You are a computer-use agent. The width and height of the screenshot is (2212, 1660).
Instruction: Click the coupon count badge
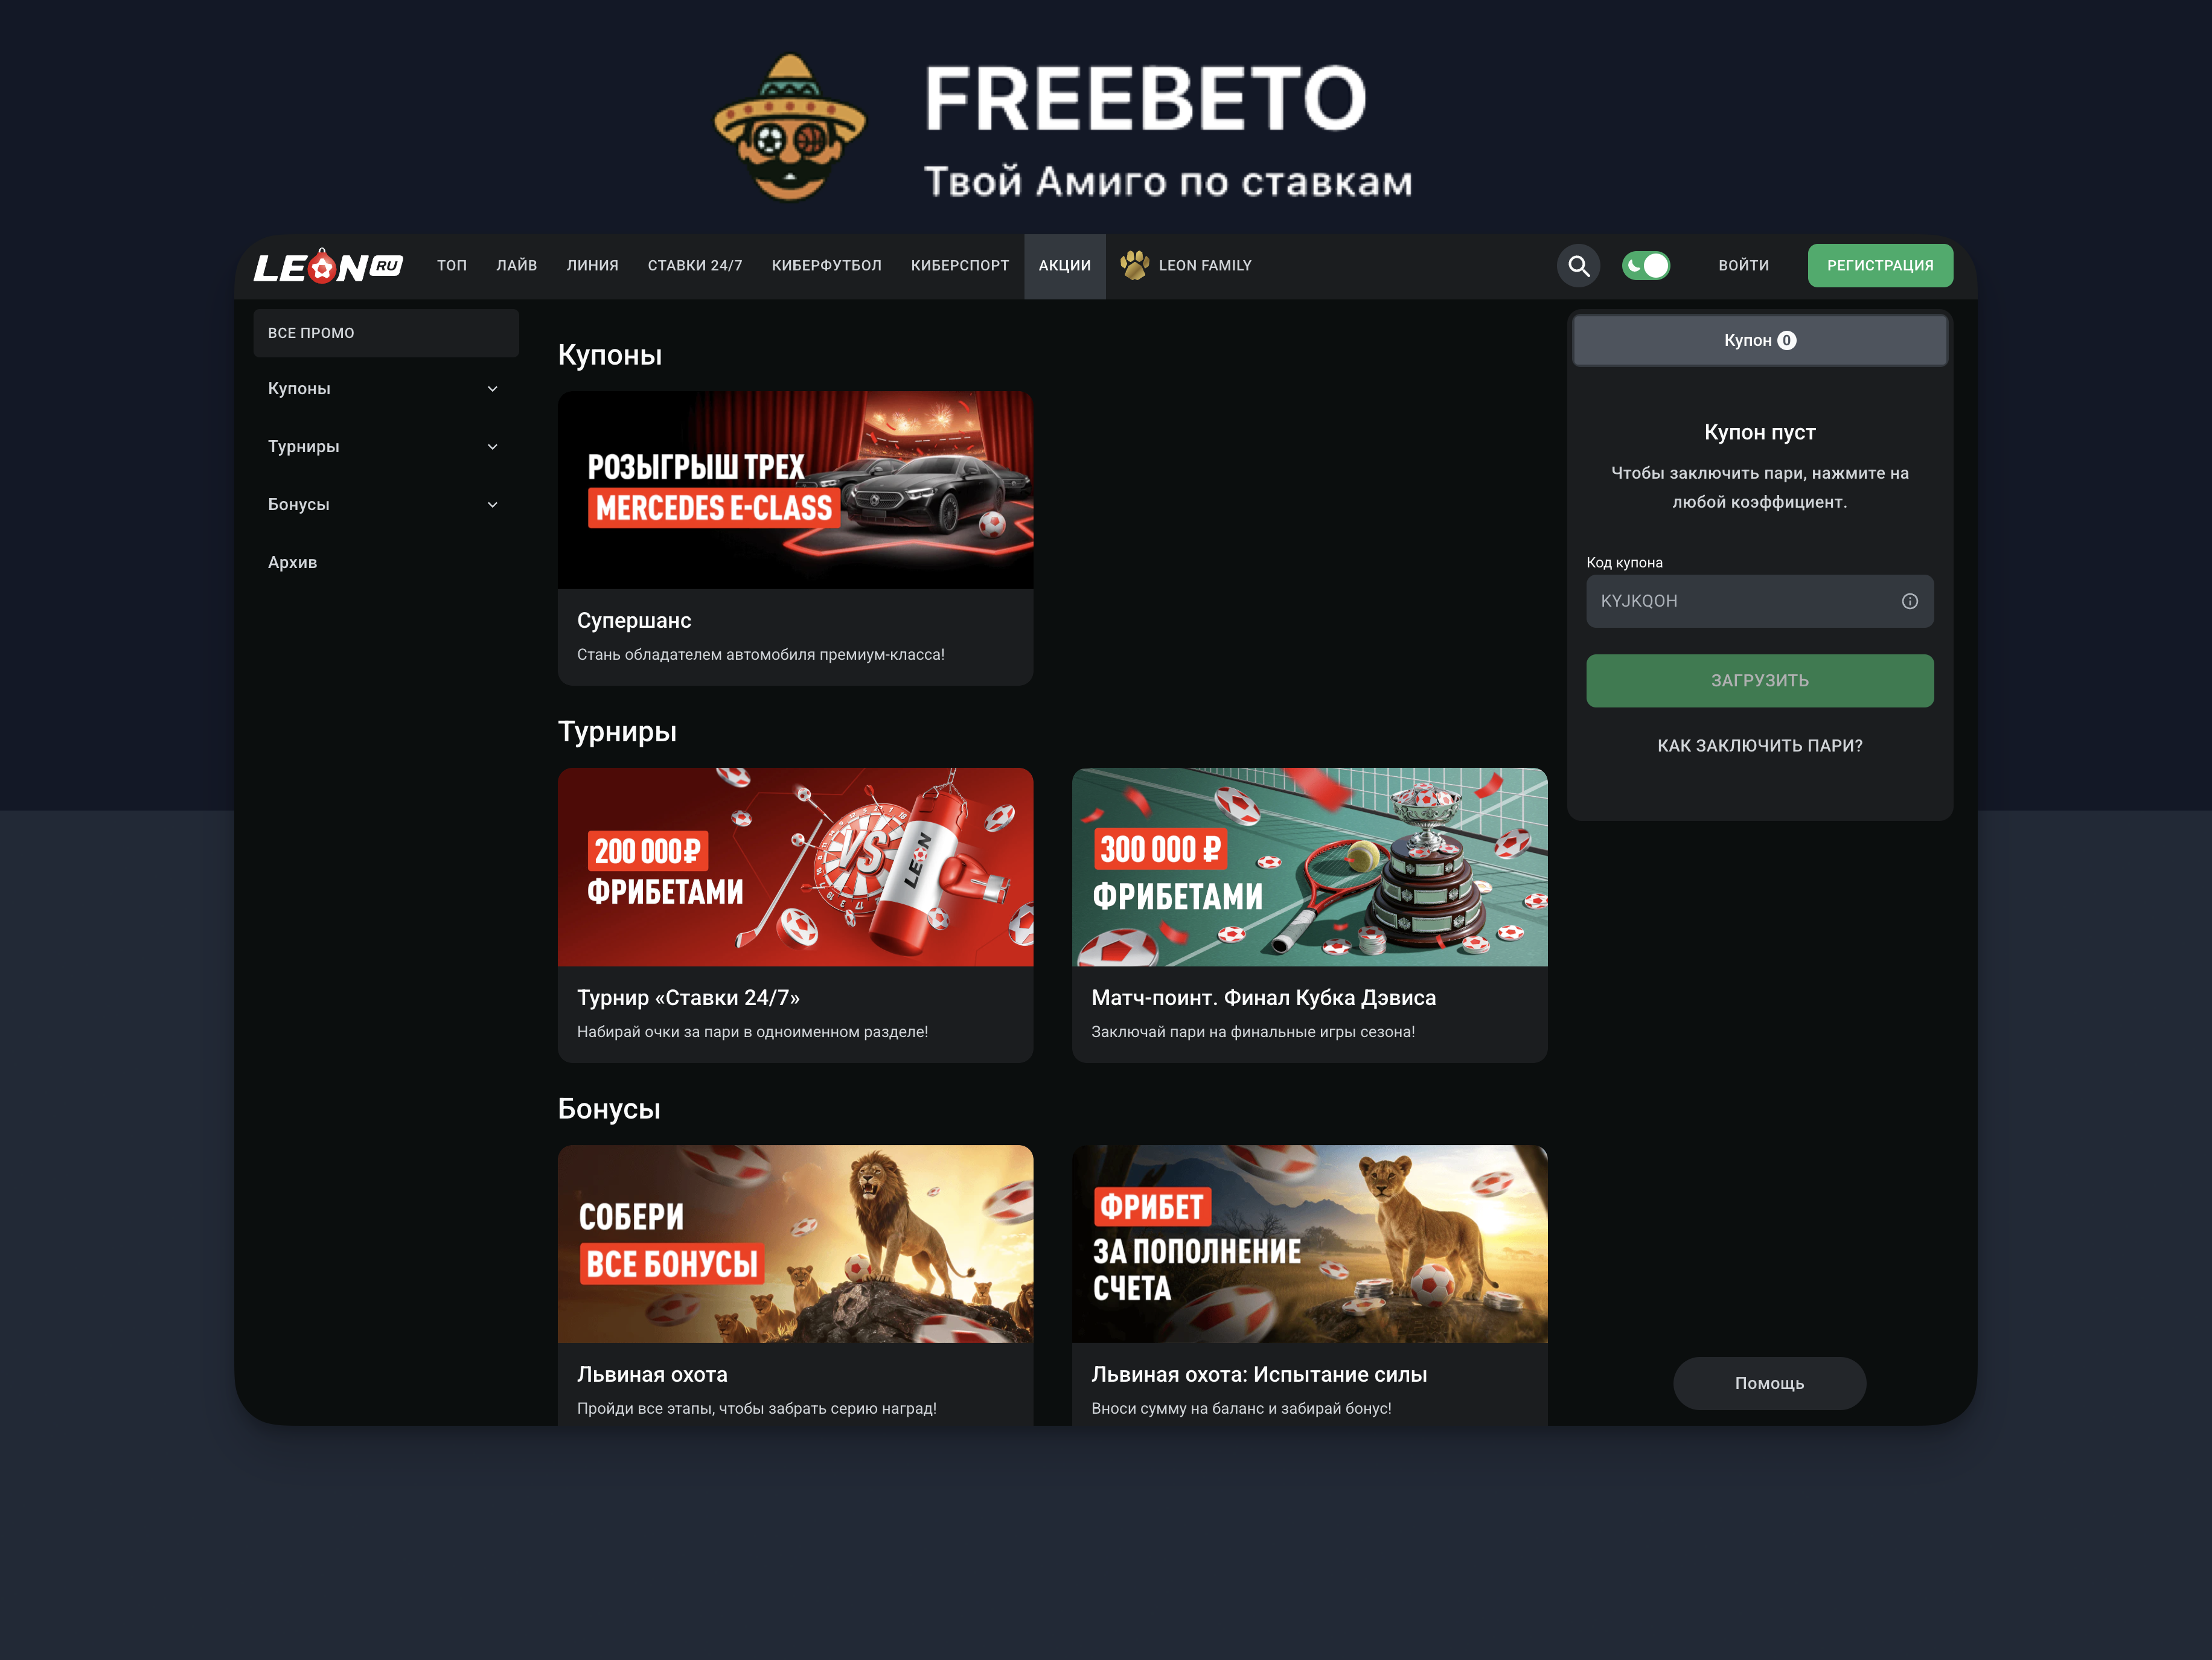pos(1786,340)
